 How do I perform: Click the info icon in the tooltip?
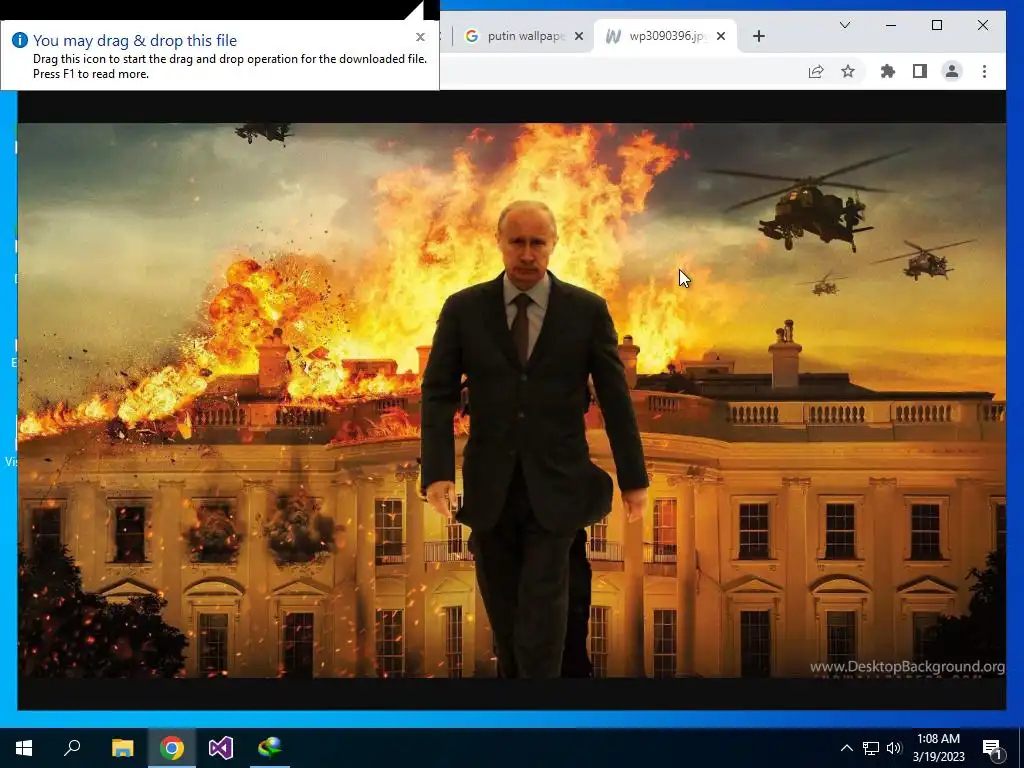[x=20, y=40]
